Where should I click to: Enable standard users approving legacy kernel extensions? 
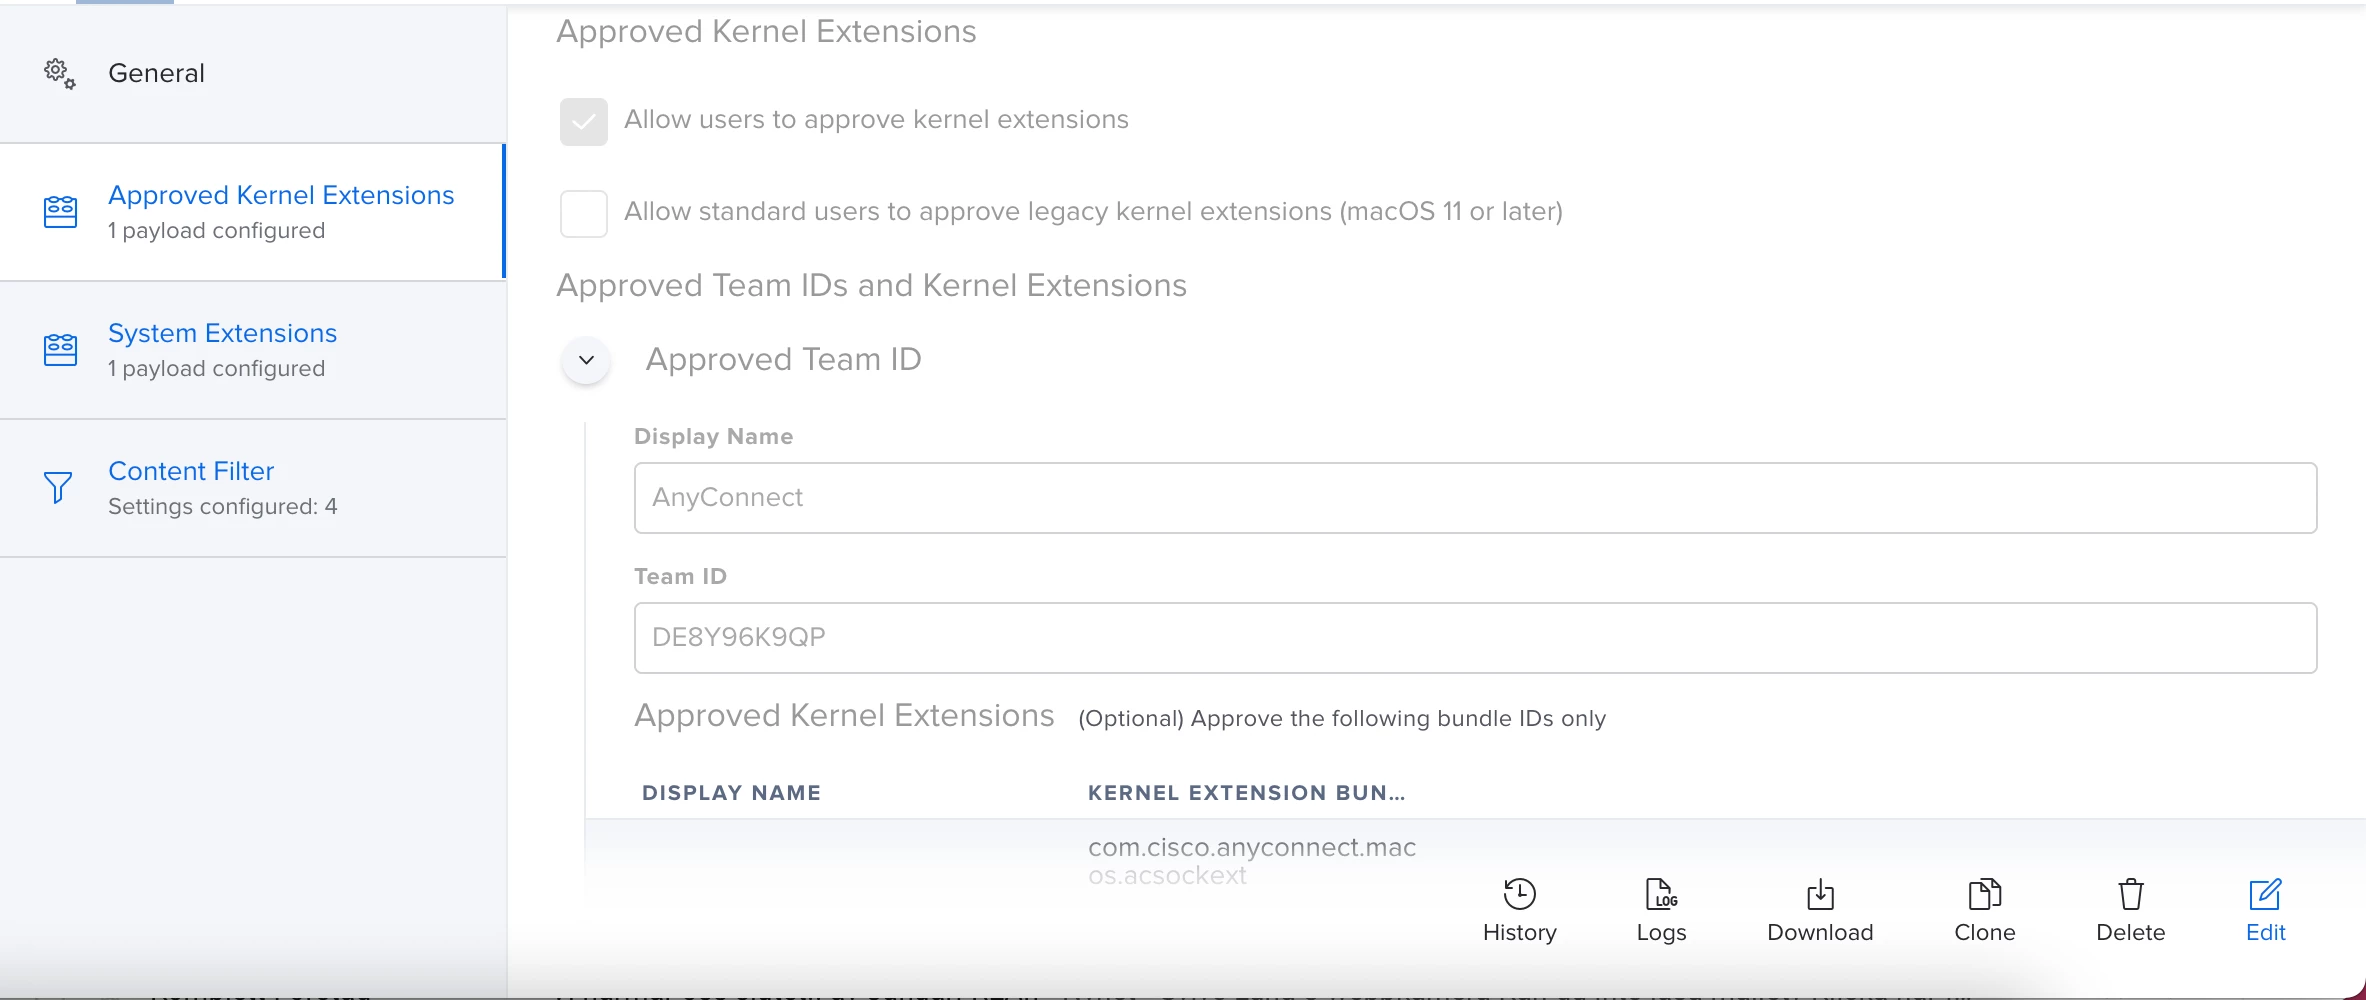(584, 213)
